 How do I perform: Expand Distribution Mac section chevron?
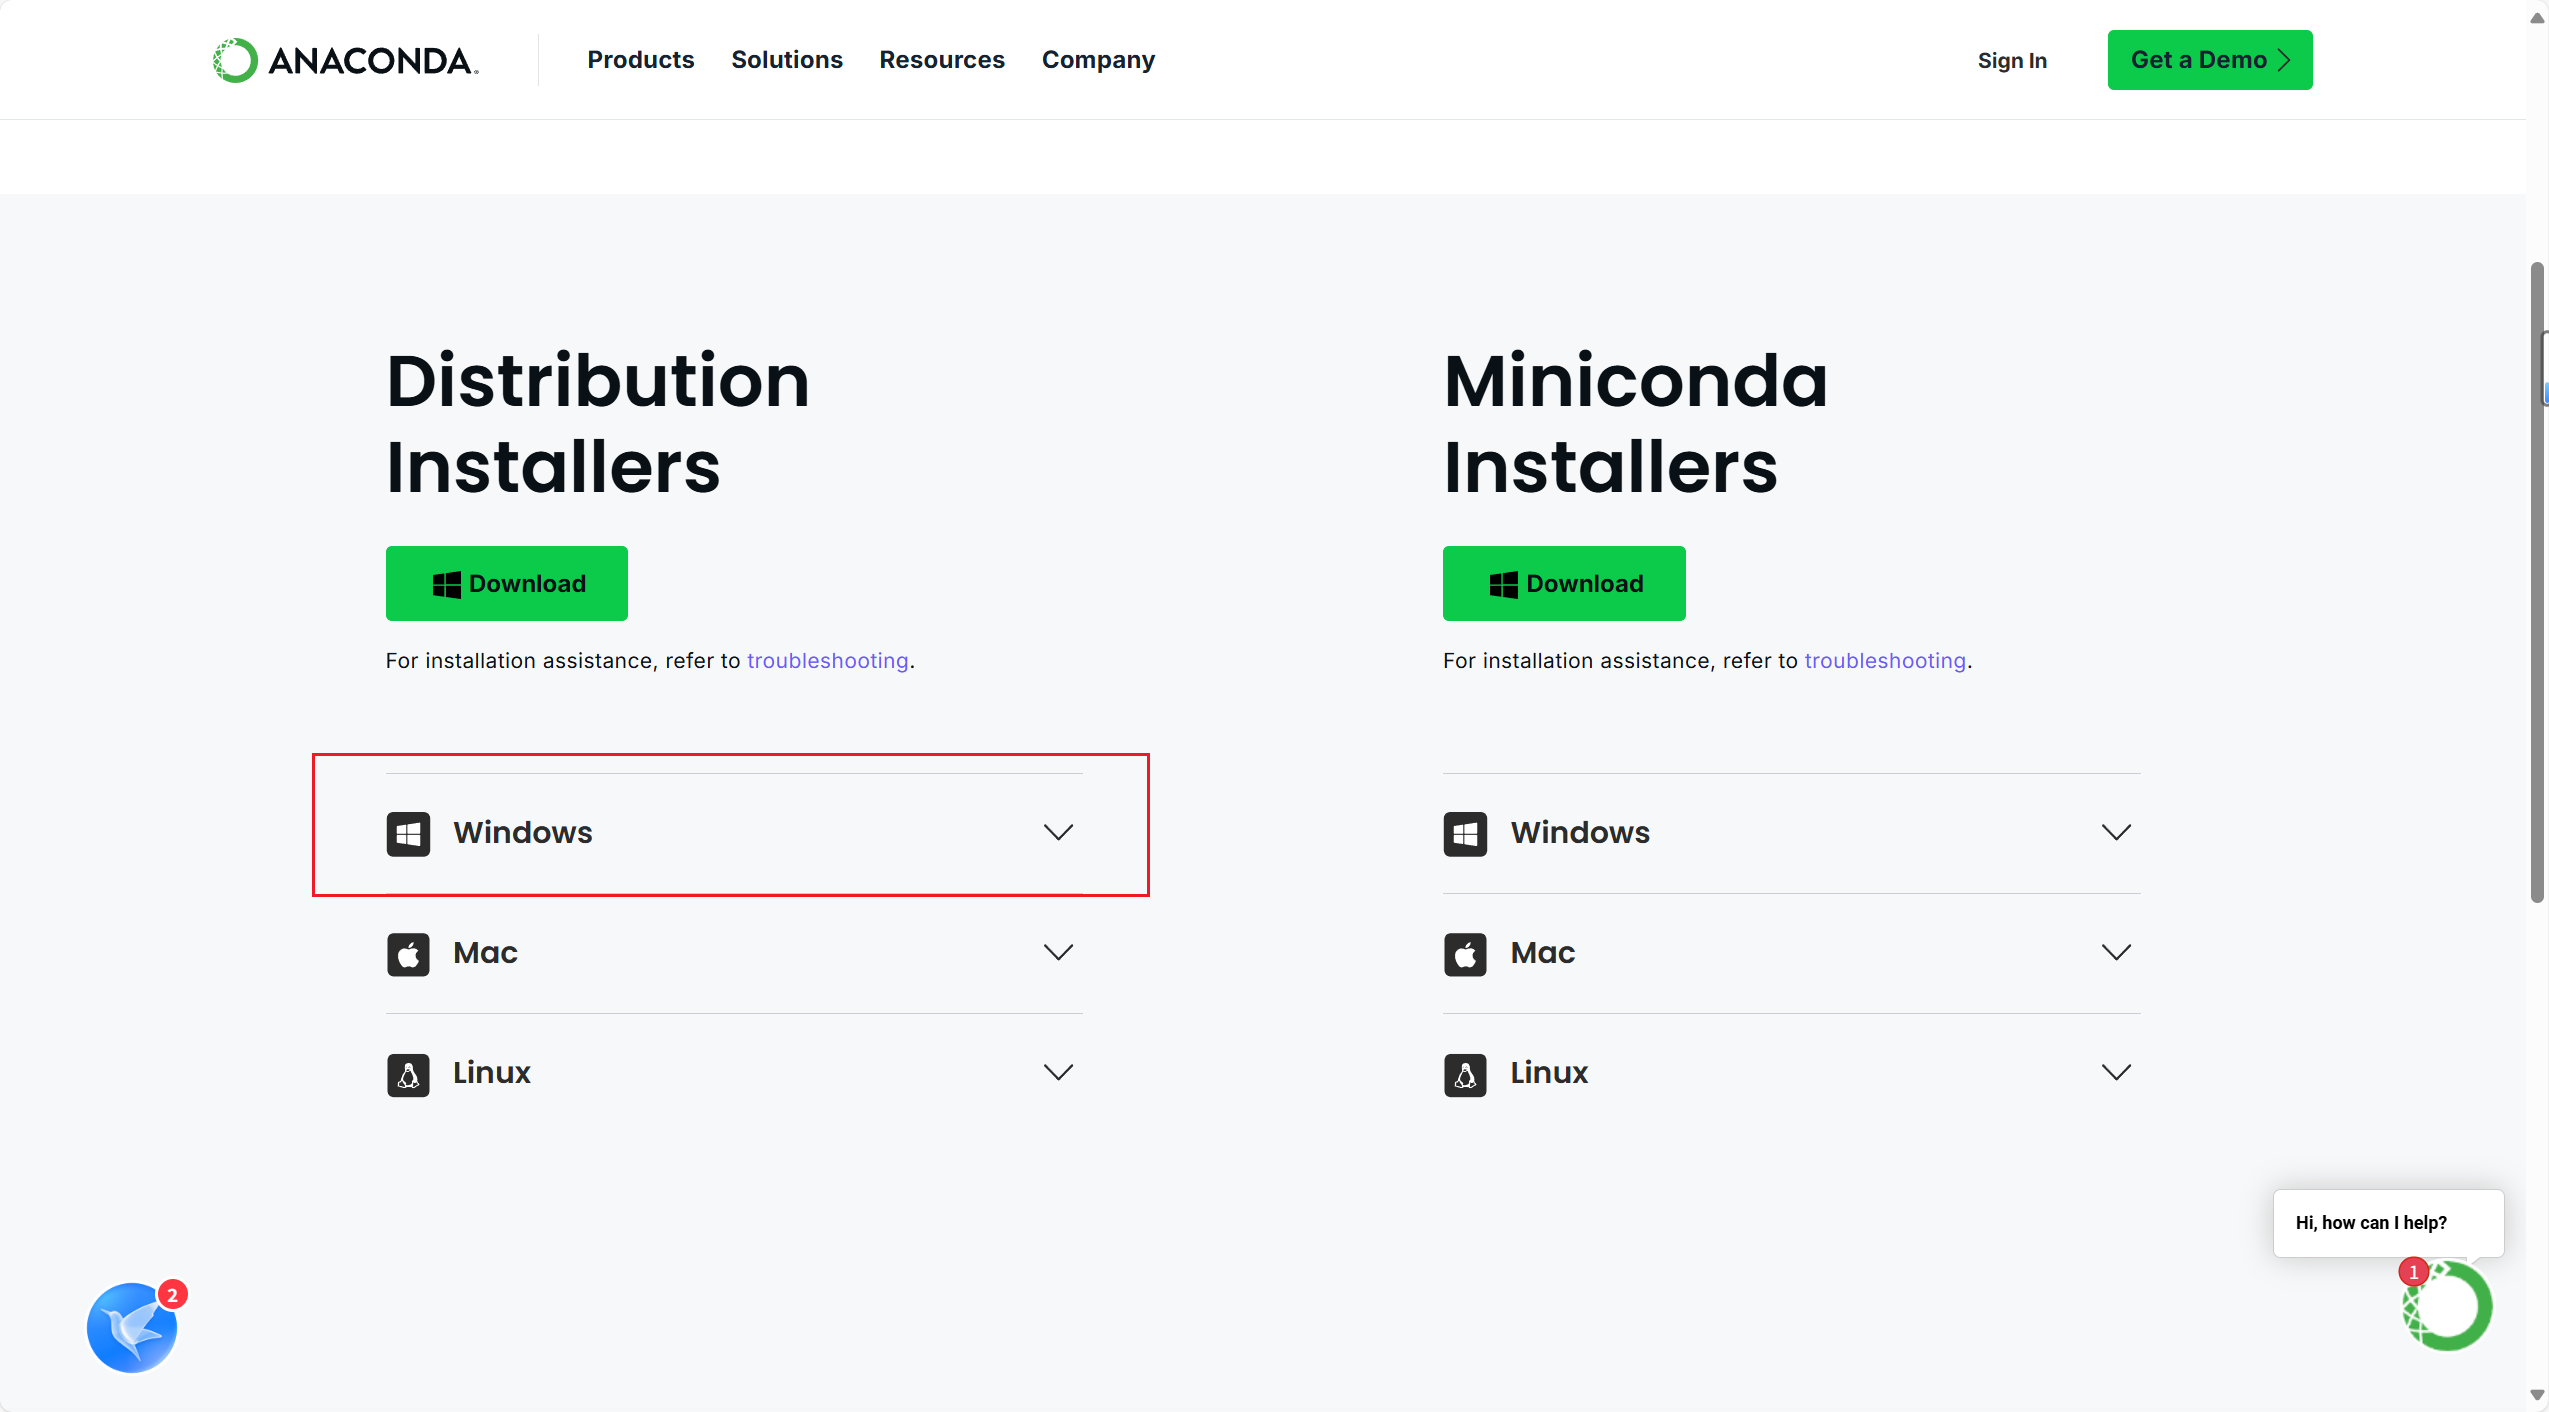coord(1058,952)
